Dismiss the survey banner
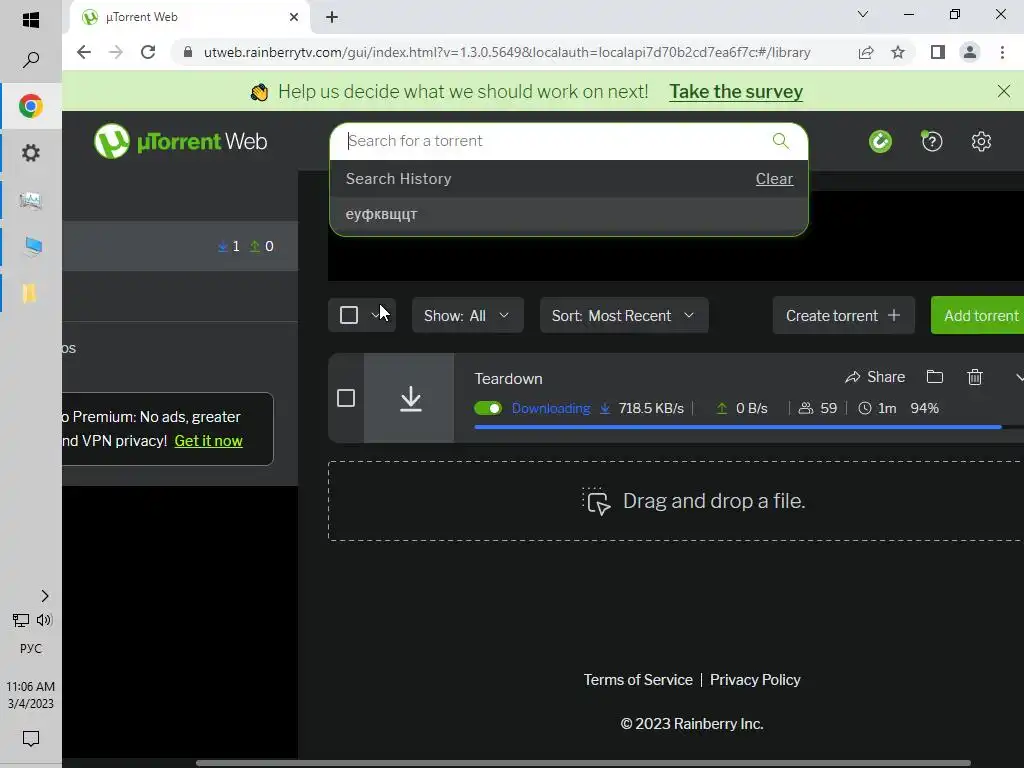 pos(1004,91)
